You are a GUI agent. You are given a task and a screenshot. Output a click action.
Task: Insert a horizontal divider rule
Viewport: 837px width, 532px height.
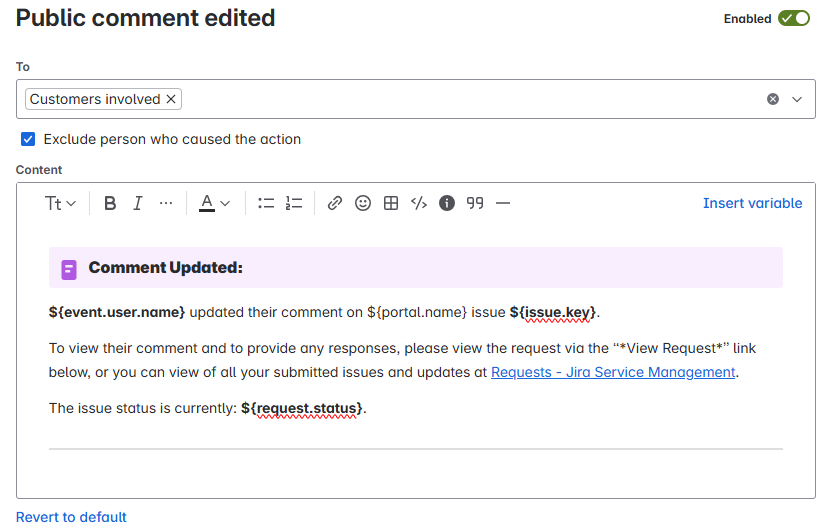503,203
